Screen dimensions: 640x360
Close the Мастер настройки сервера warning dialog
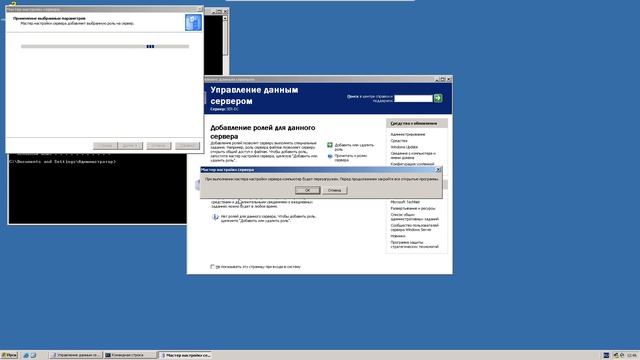coord(438,169)
